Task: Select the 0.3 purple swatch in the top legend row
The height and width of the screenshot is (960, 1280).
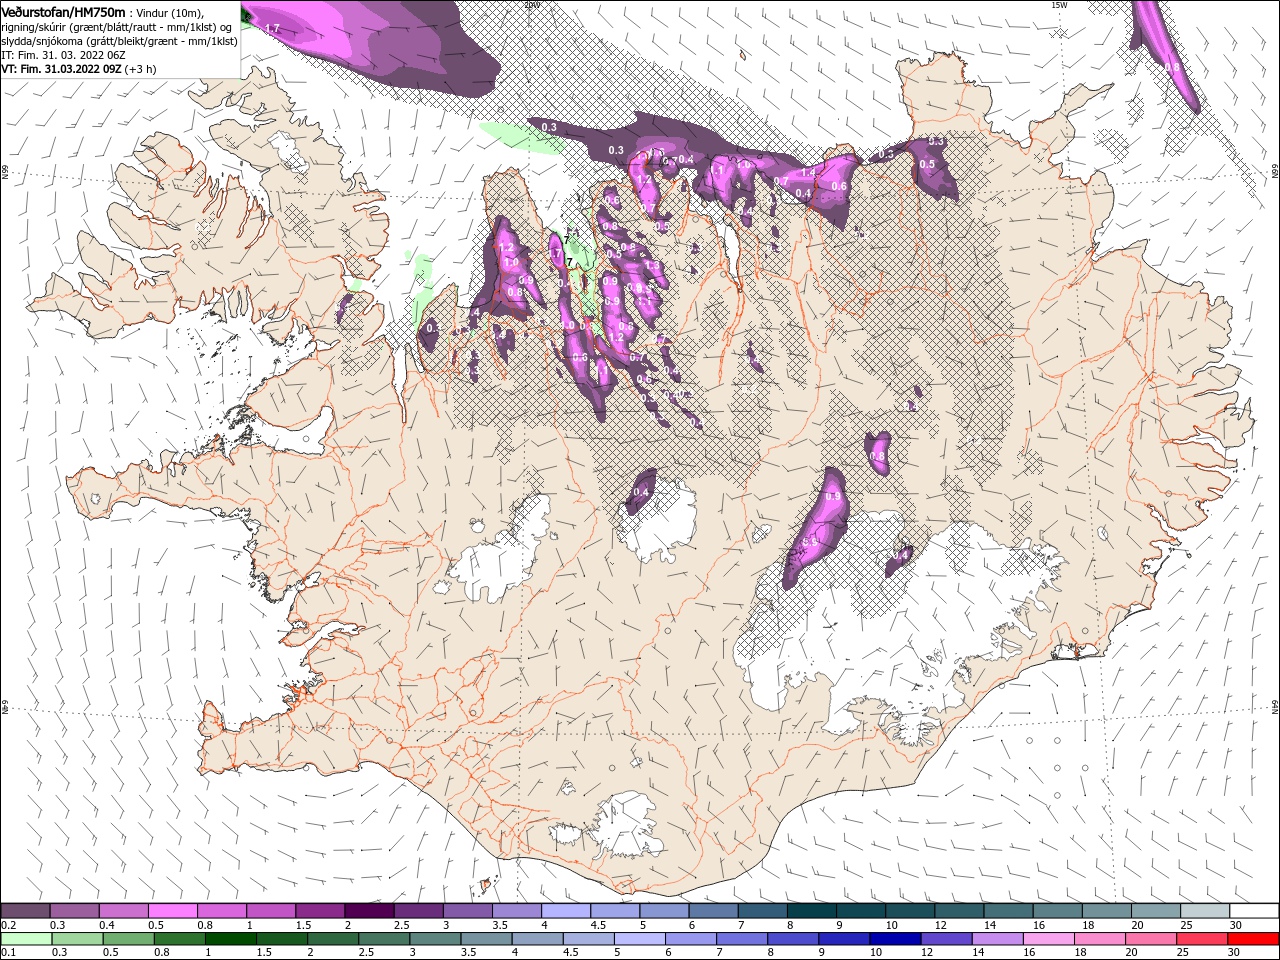Action: coord(74,911)
